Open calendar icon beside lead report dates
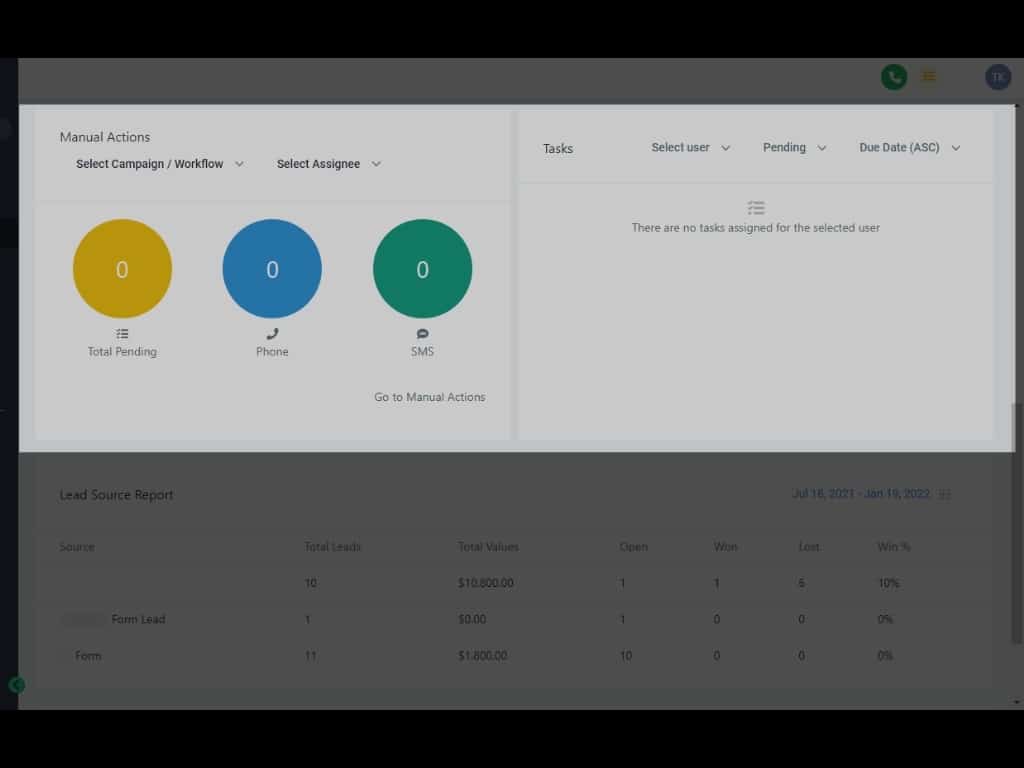 click(x=946, y=494)
